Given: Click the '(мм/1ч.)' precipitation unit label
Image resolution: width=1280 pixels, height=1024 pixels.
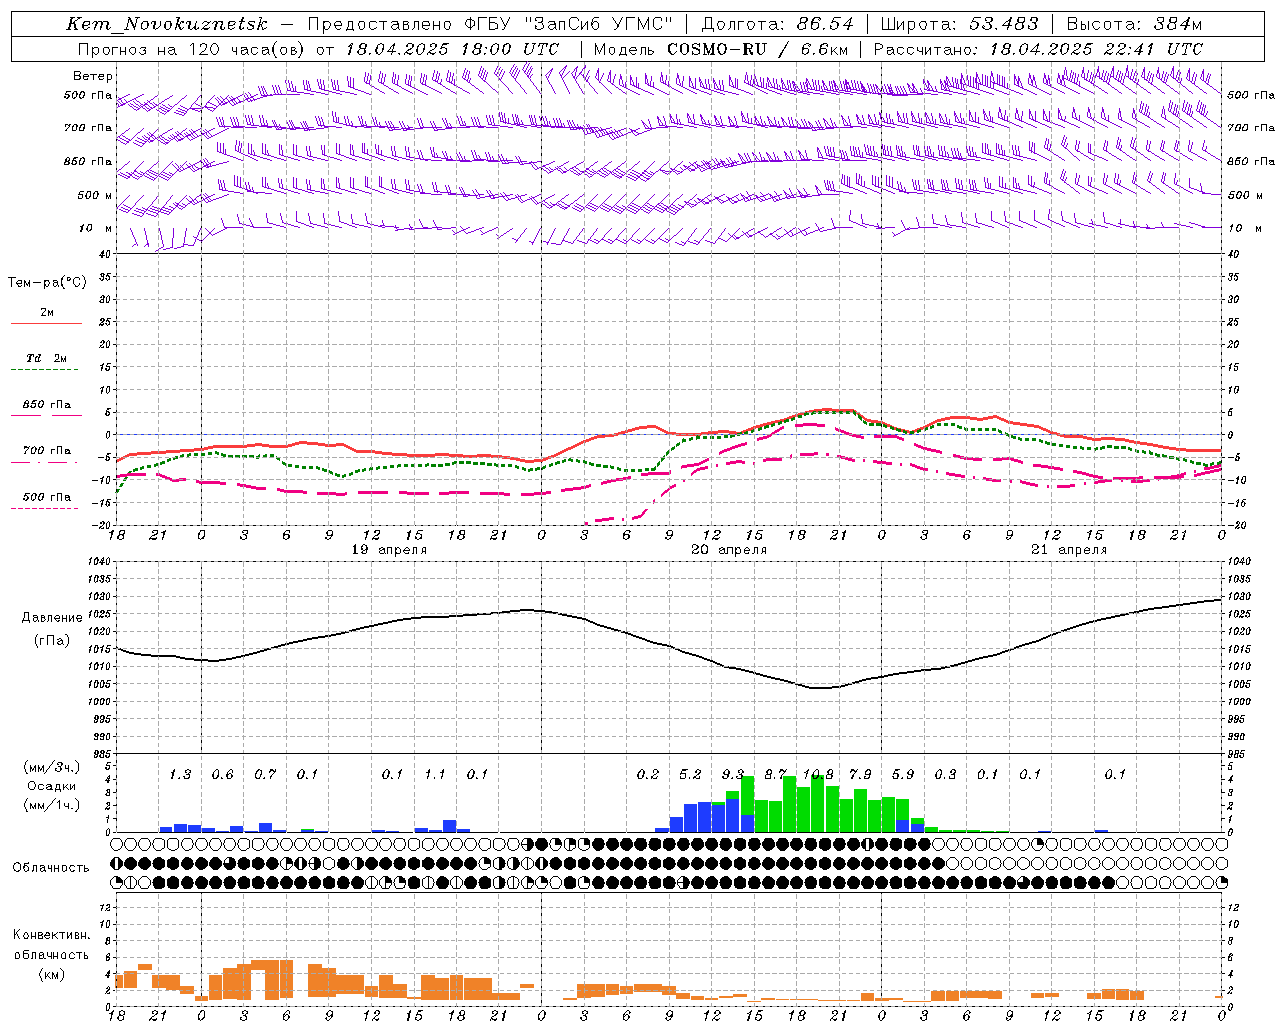Looking at the screenshot, I should click(x=49, y=805).
